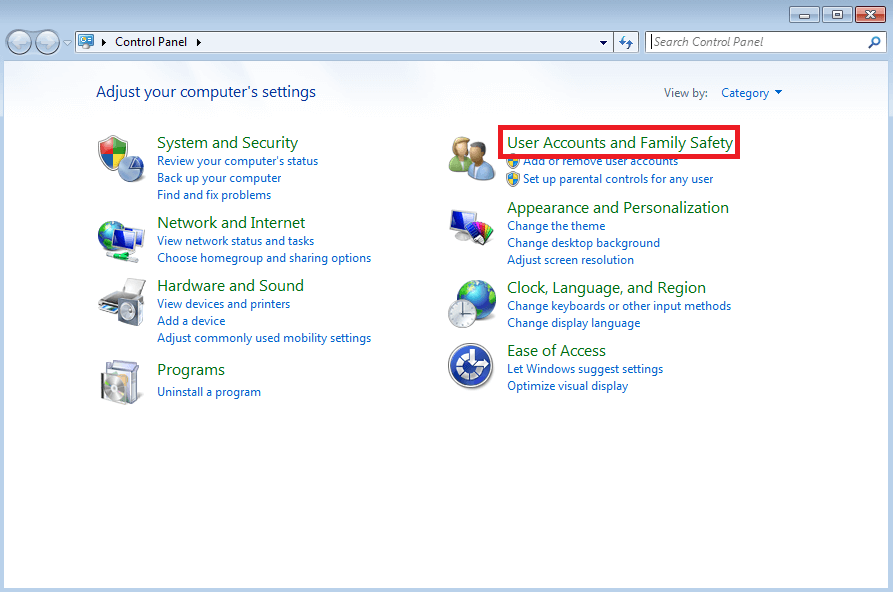Screen dimensions: 893x592
Task: Open Hardware and Sound heading
Action: [230, 285]
